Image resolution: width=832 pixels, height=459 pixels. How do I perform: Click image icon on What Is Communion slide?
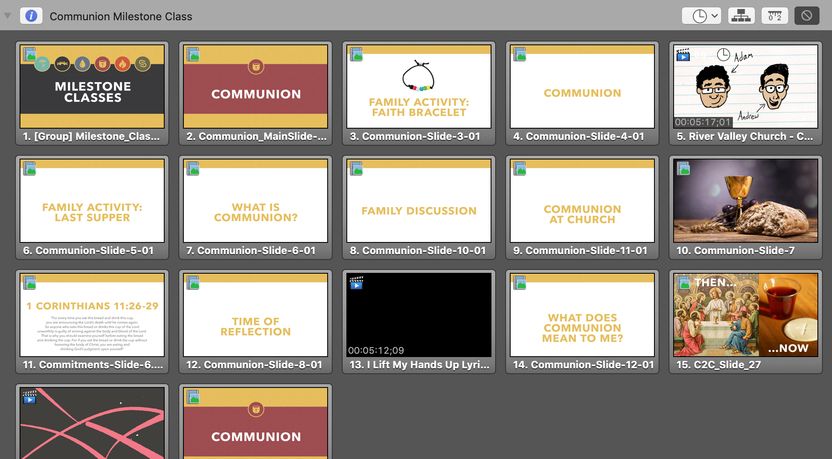193,168
